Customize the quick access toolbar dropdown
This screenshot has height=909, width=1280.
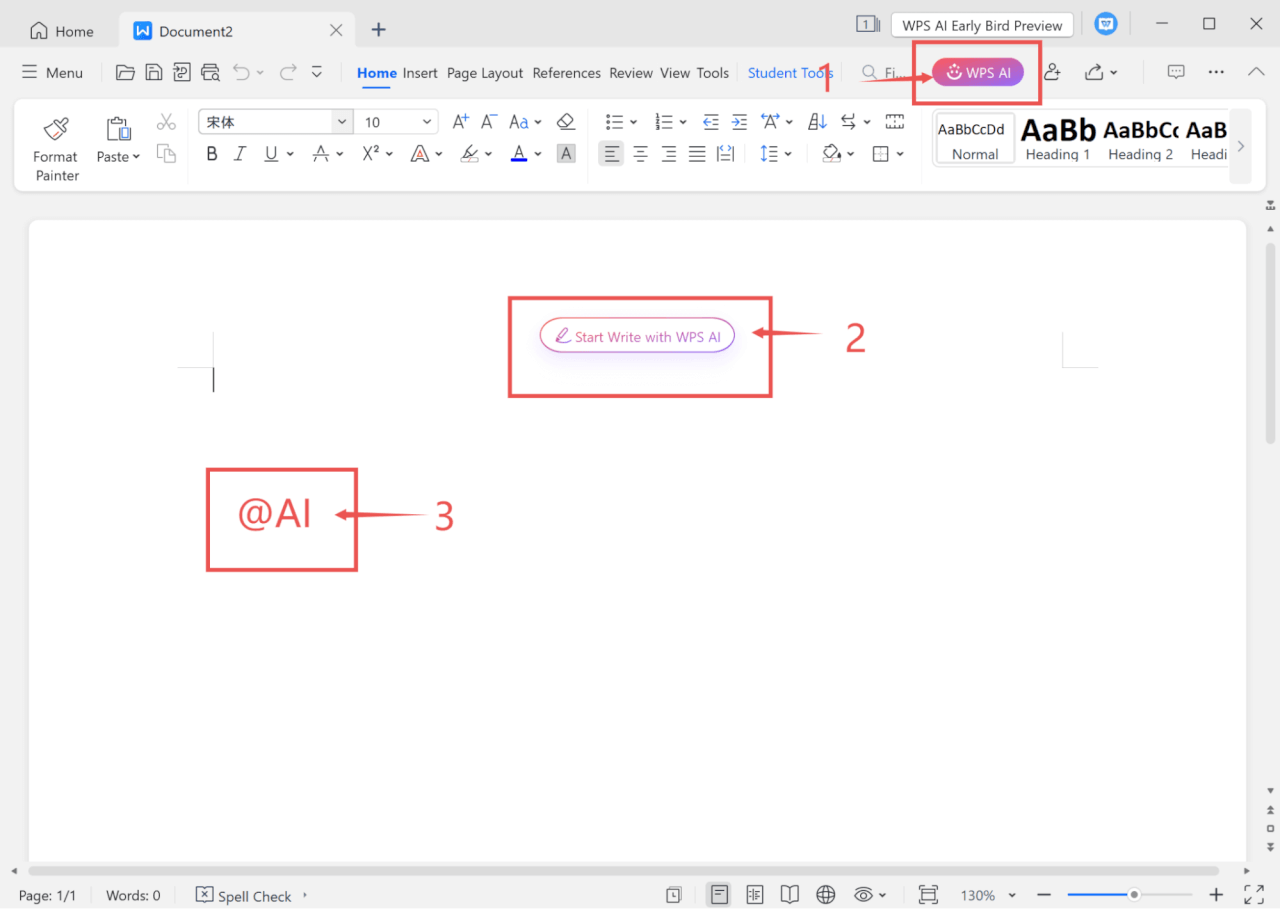317,72
